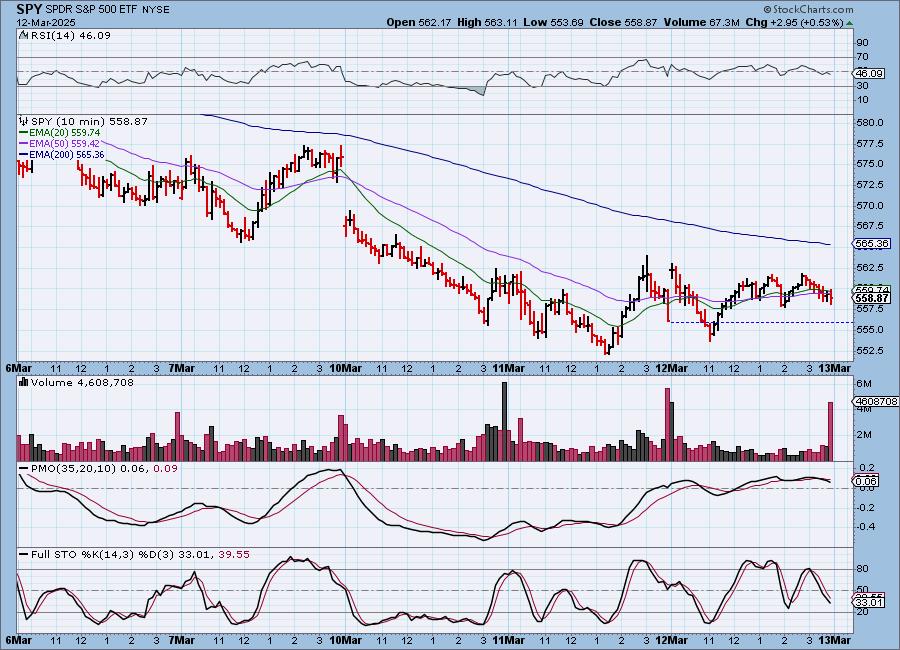Screen dimensions: 900x650
Task: Click the 'SPY (10 min) 558.87' legend label
Action: point(89,121)
